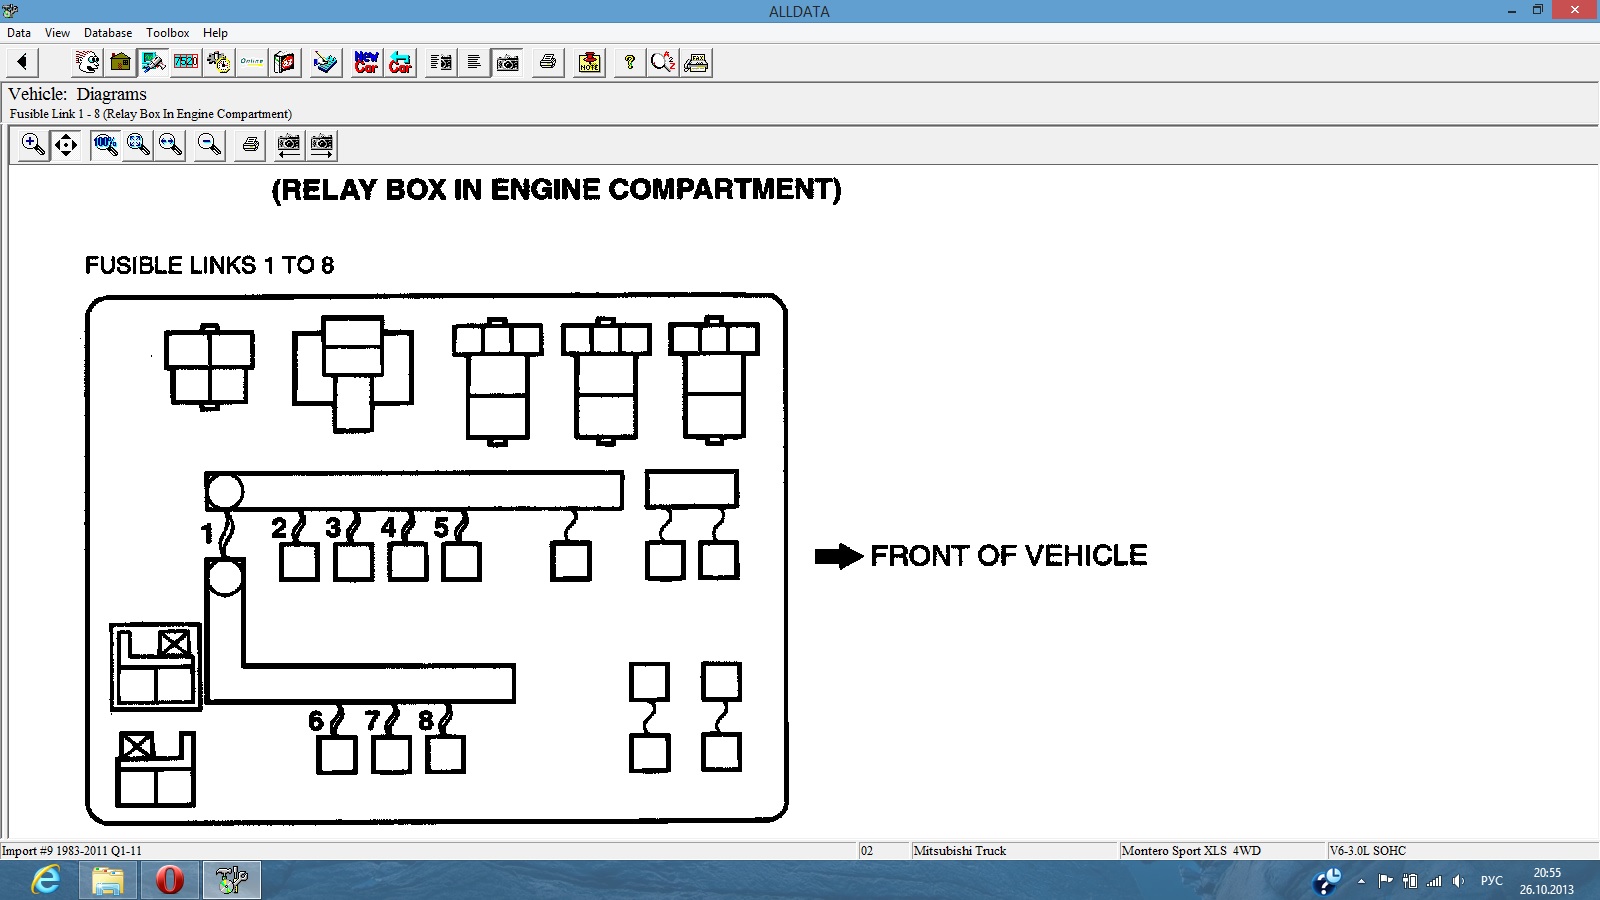Viewport: 1600px width, 900px height.
Task: Click the Online toolbar icon
Action: [252, 63]
